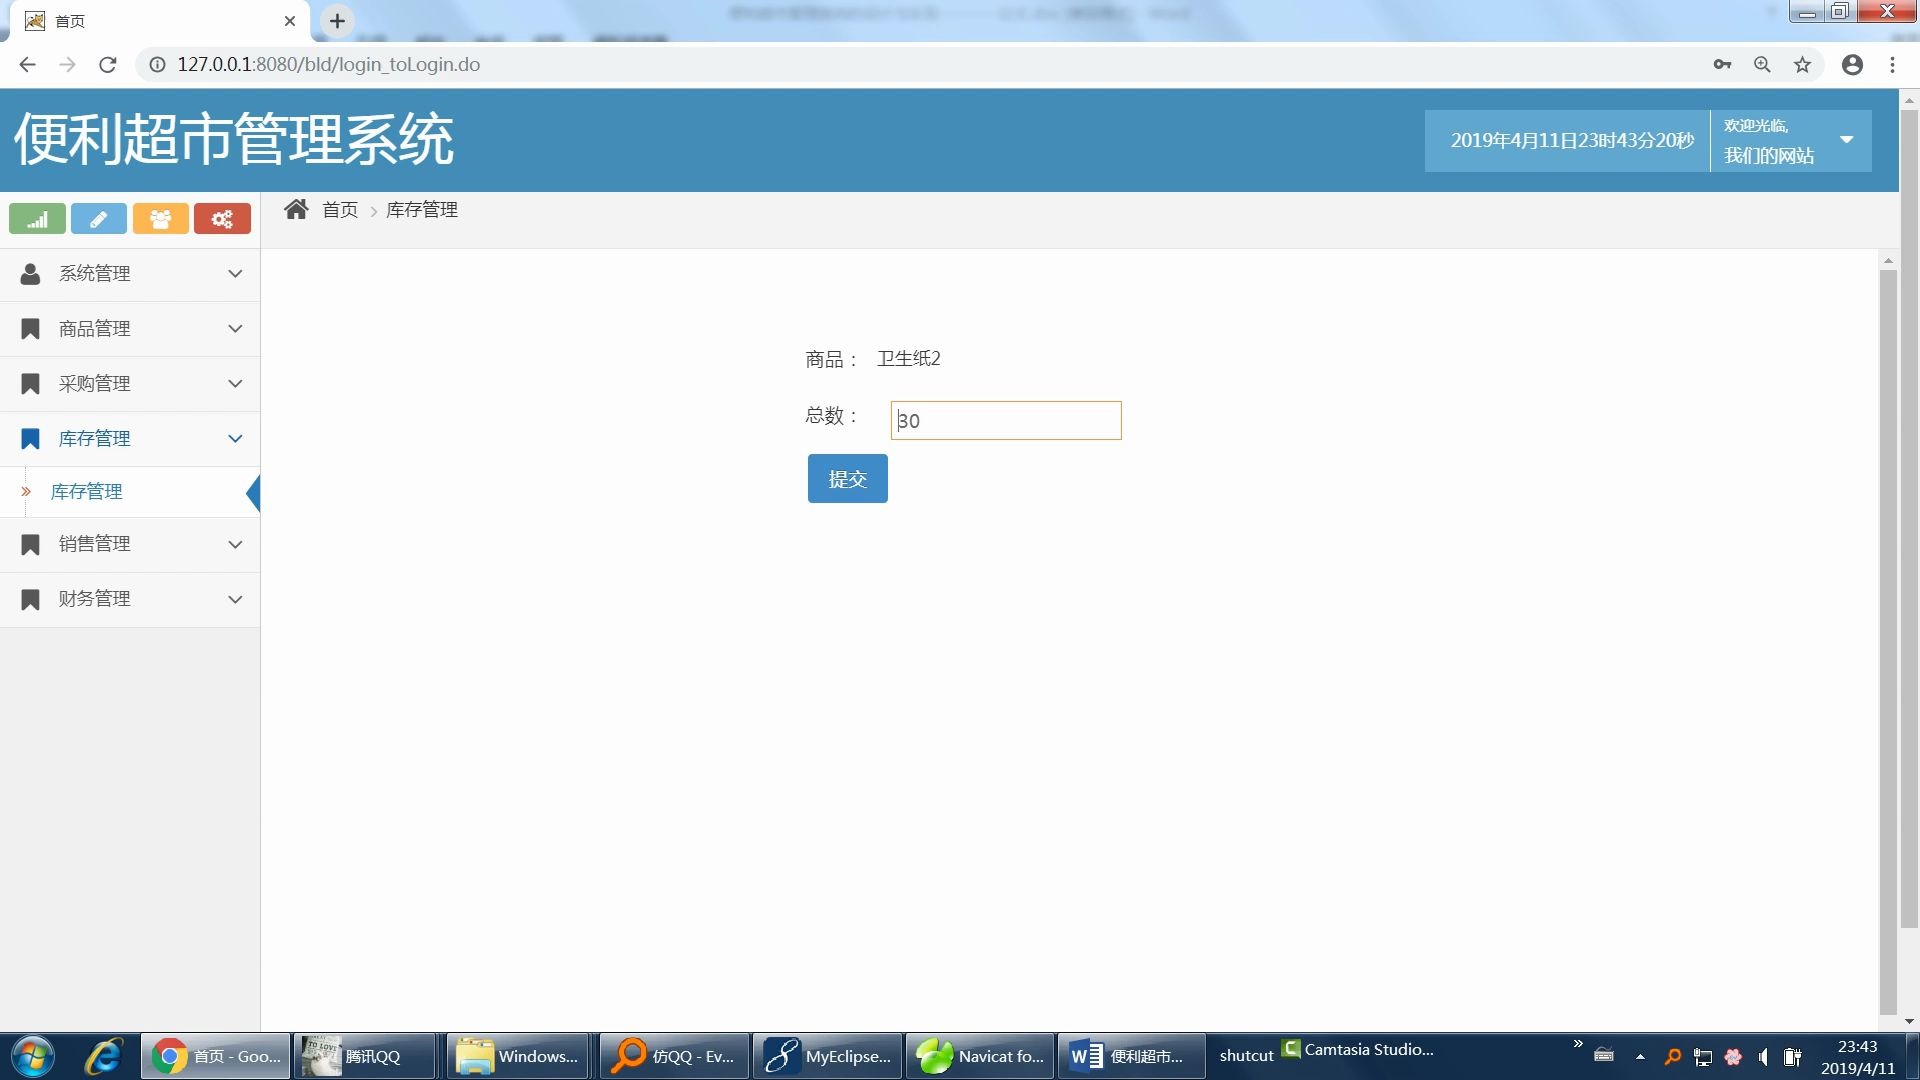
Task: Click the green chart shortcut button
Action: (37, 219)
